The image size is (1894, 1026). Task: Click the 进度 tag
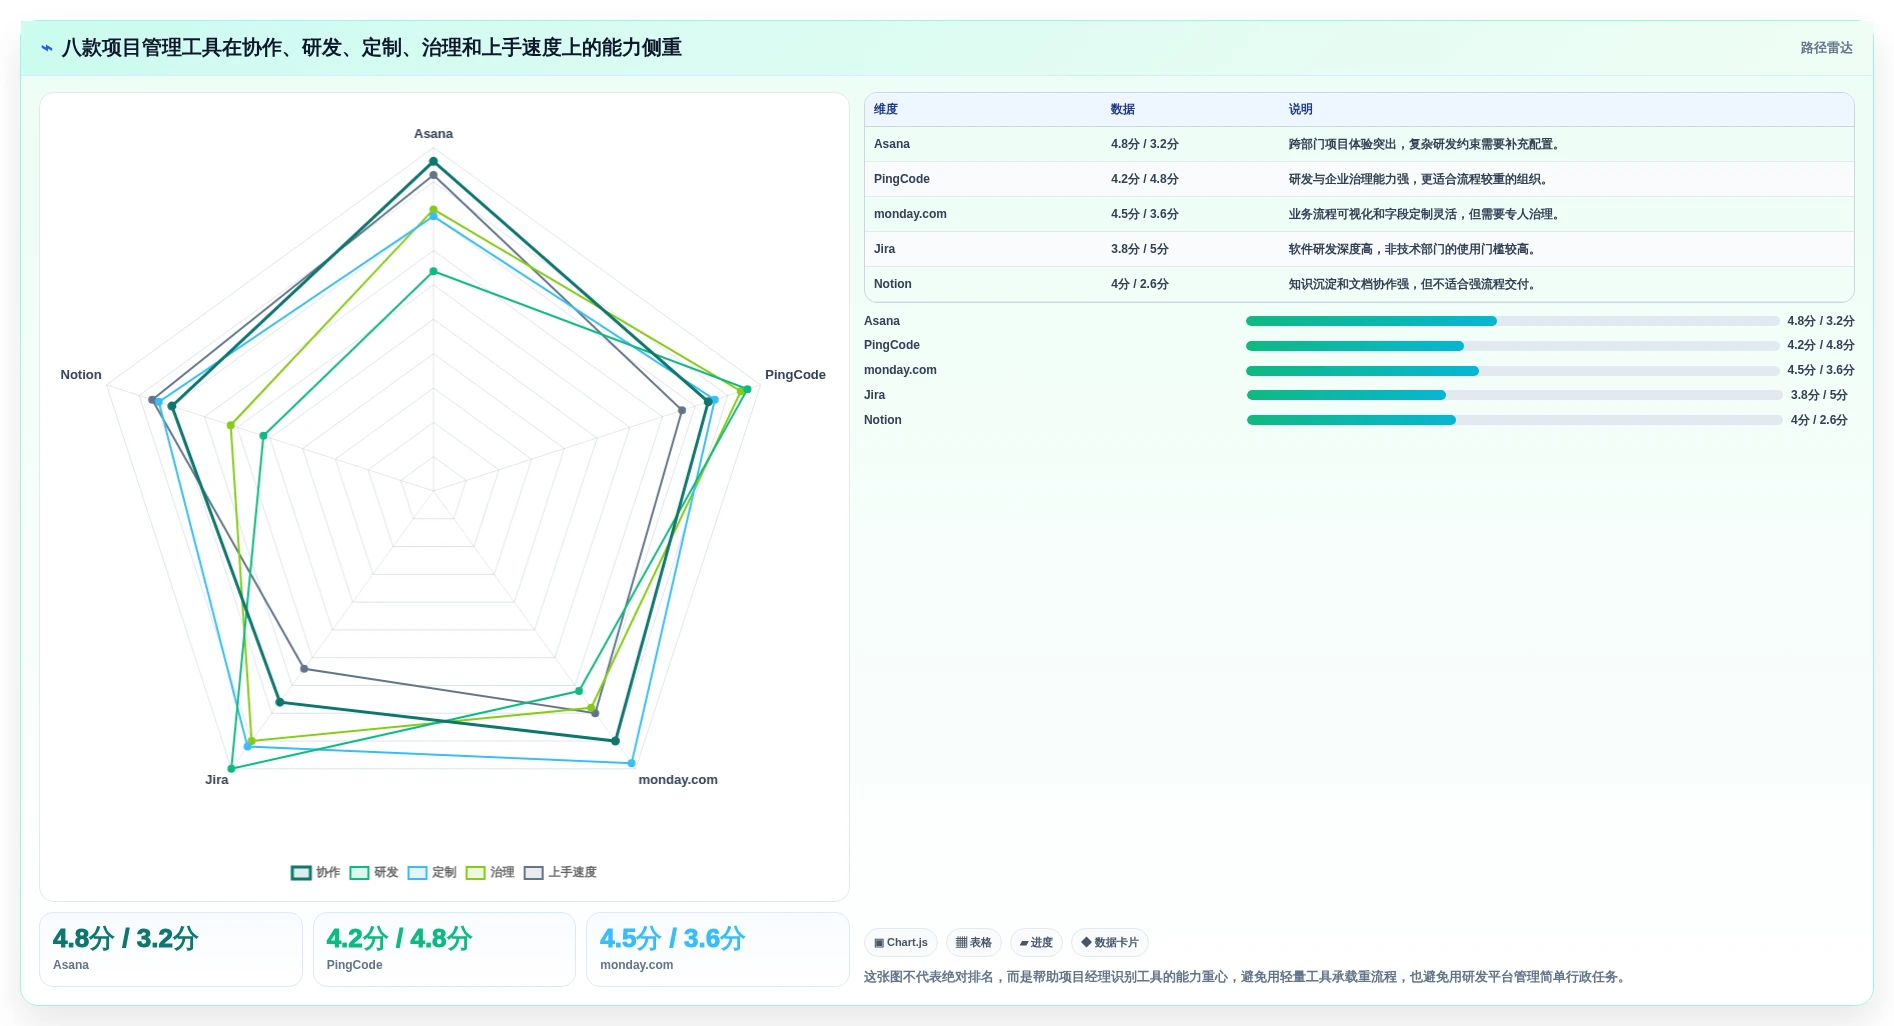click(x=1036, y=942)
